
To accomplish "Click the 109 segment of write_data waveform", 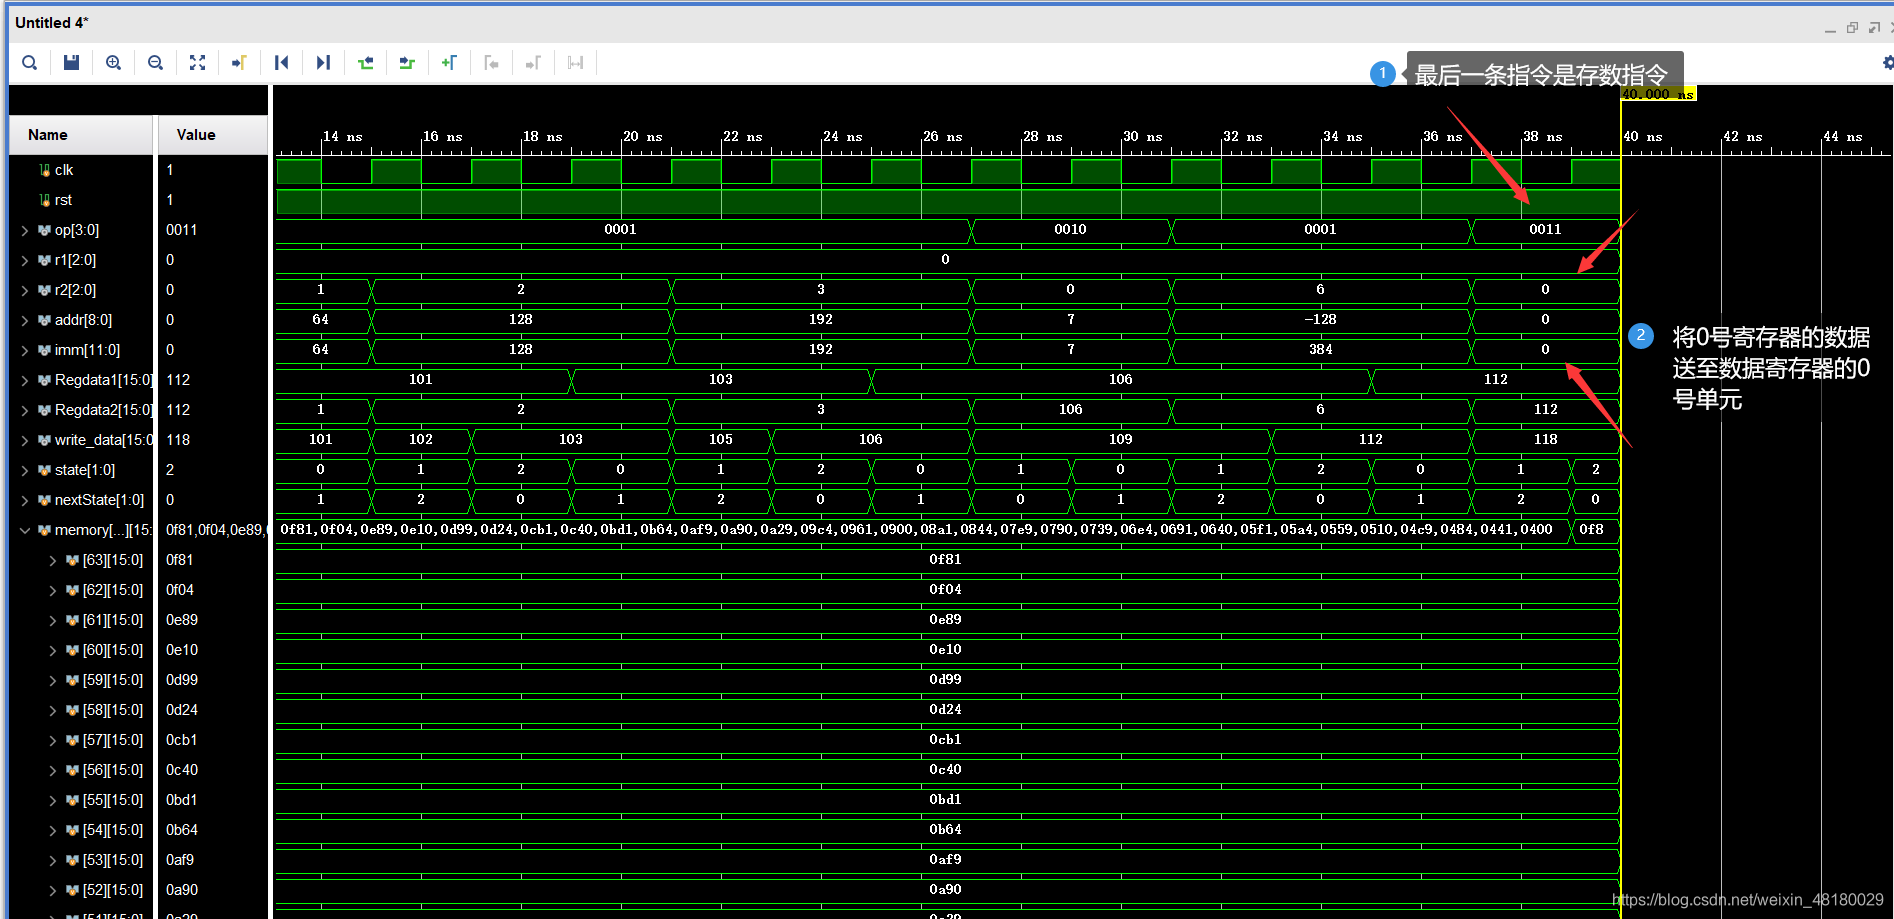I will coord(1120,439).
